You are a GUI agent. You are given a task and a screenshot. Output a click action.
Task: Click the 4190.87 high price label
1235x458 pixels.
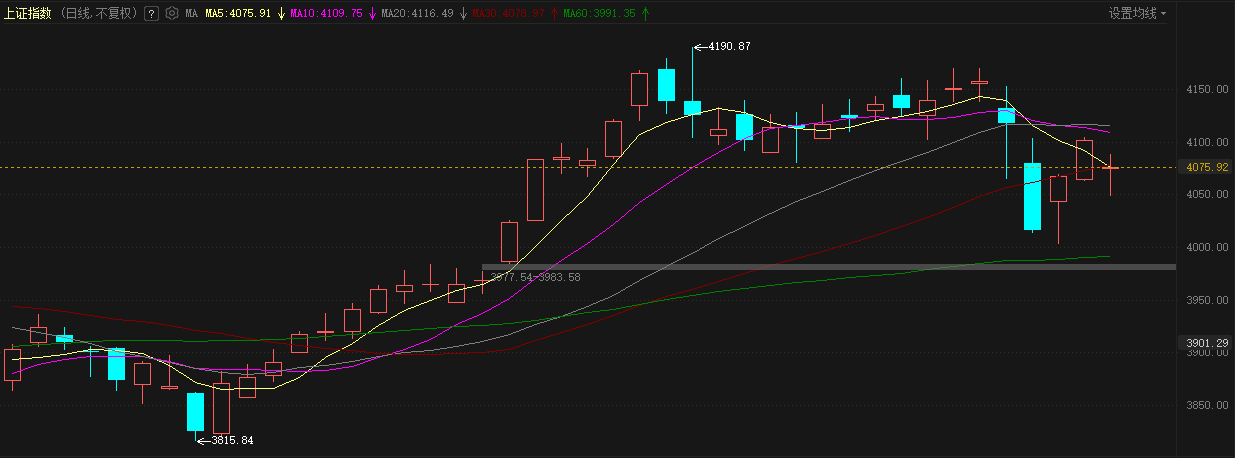tap(729, 46)
